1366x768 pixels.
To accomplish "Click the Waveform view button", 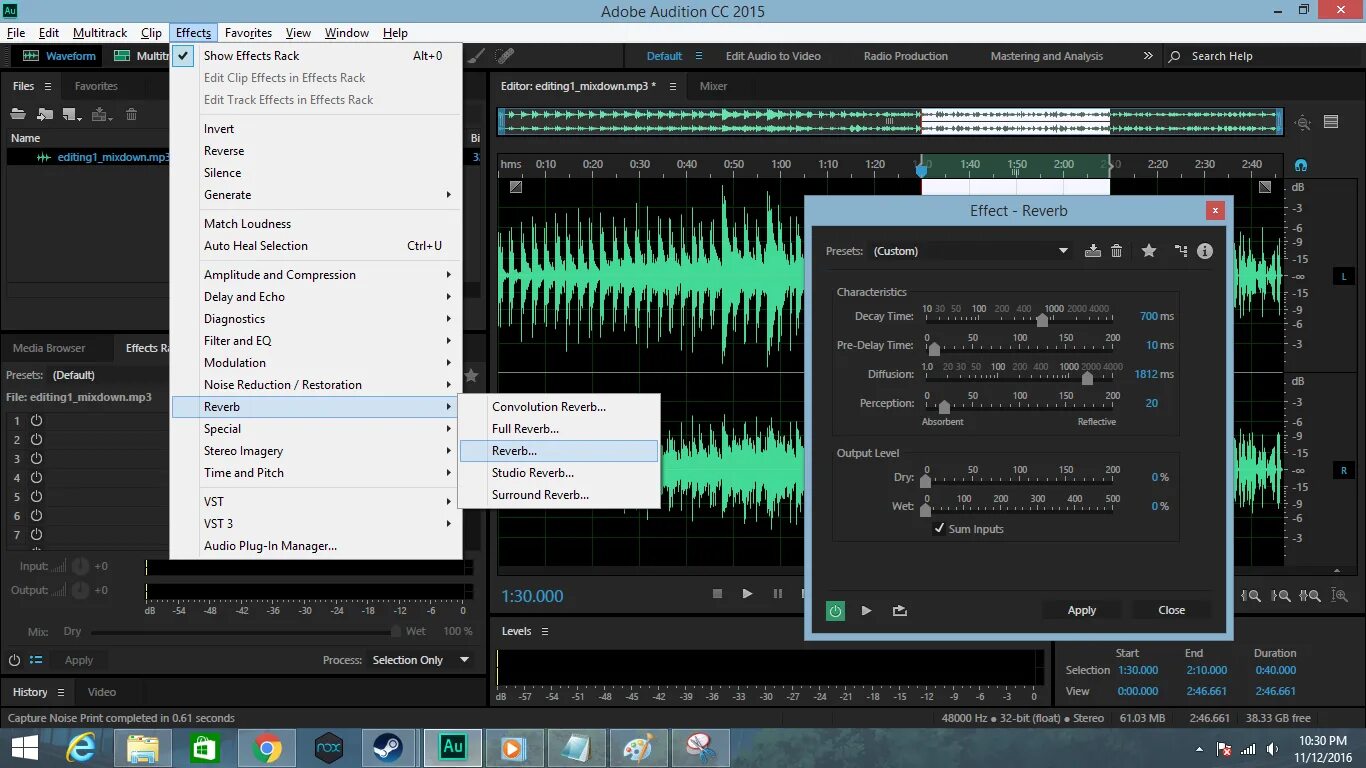I will tap(60, 56).
